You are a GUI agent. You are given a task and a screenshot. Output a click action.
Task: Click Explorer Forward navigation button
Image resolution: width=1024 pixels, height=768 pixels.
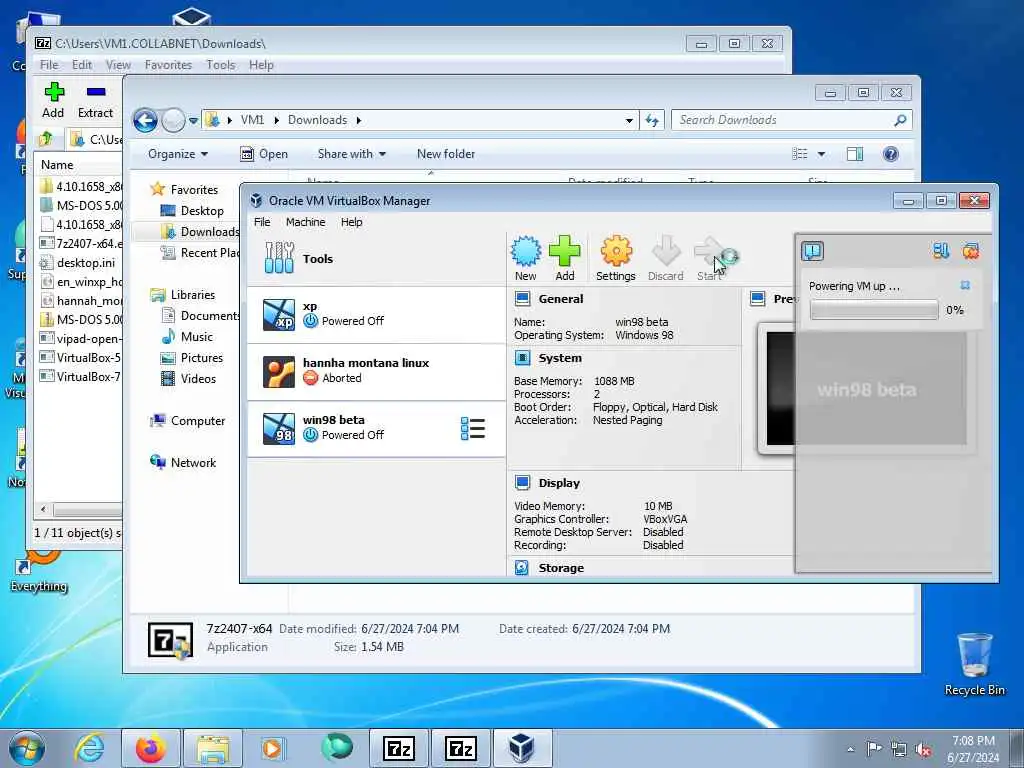173,120
